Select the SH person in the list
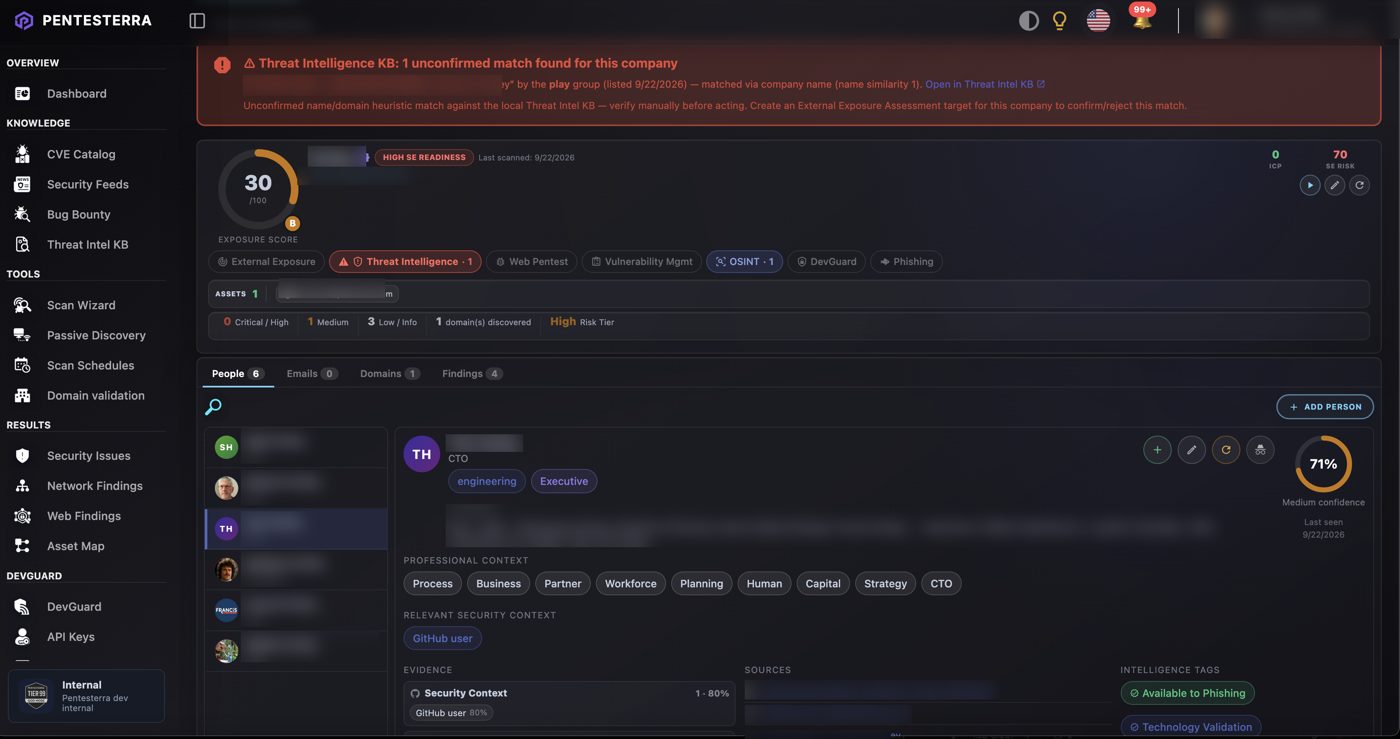This screenshot has width=1400, height=739. (x=296, y=447)
